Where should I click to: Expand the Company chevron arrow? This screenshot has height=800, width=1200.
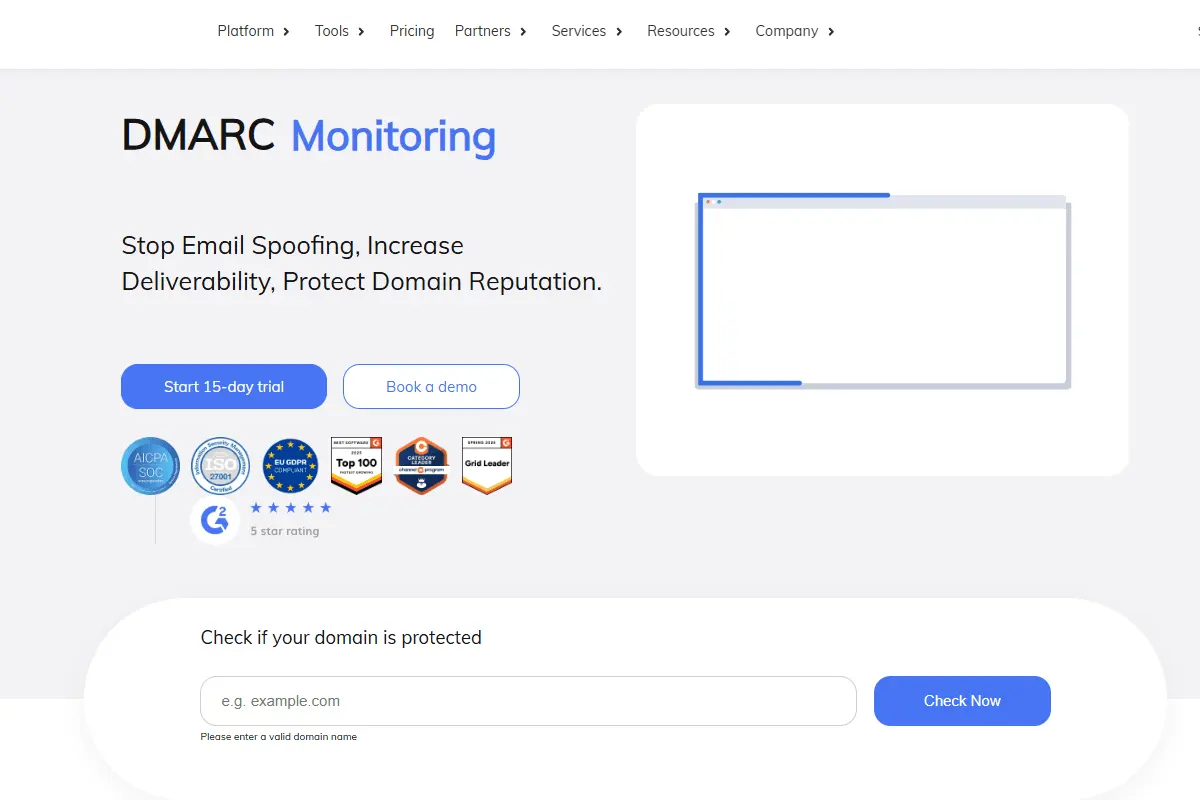tap(831, 32)
